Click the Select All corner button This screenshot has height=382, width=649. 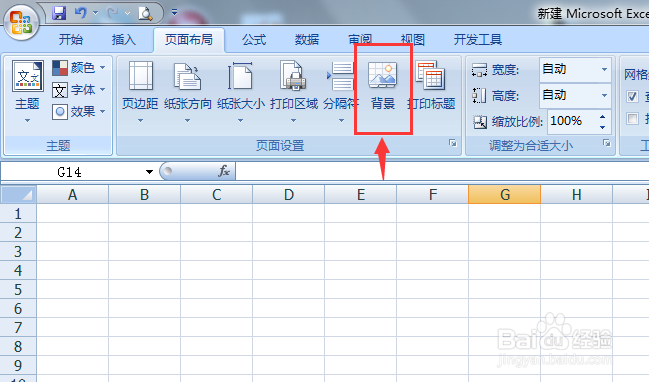[19, 195]
